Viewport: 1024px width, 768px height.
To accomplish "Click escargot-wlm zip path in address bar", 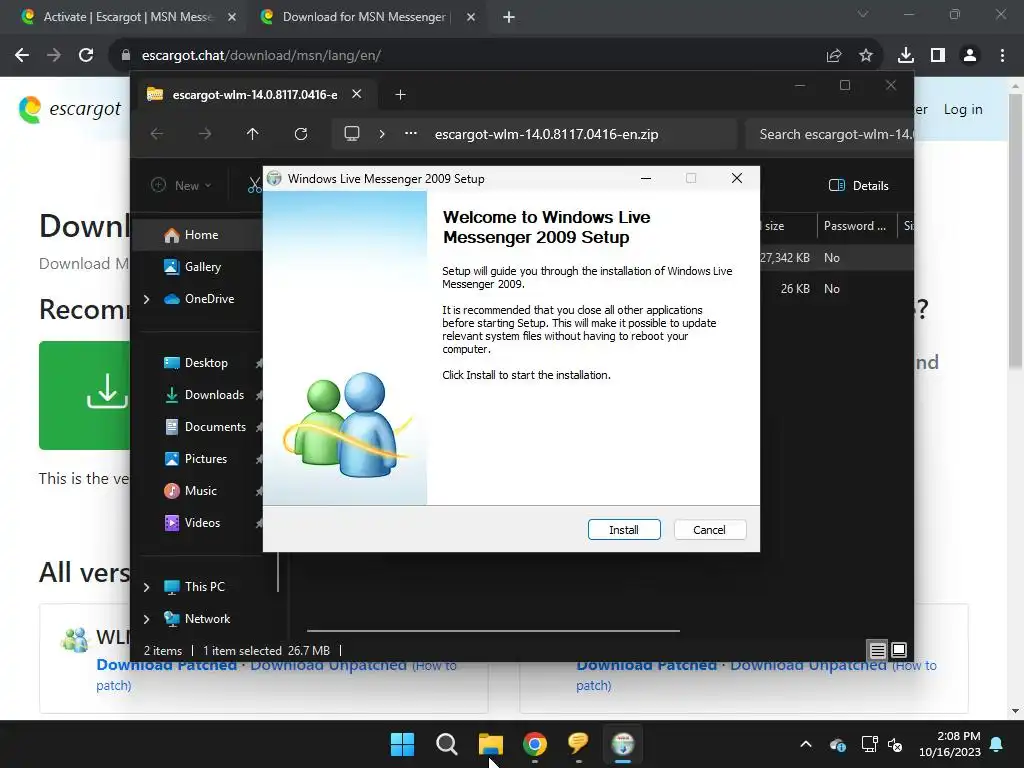I will point(547,135).
